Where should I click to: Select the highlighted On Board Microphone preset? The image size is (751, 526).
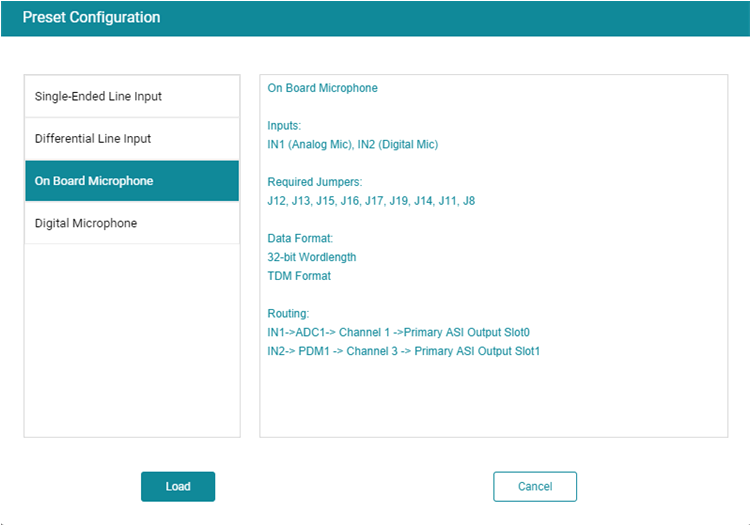click(x=94, y=181)
